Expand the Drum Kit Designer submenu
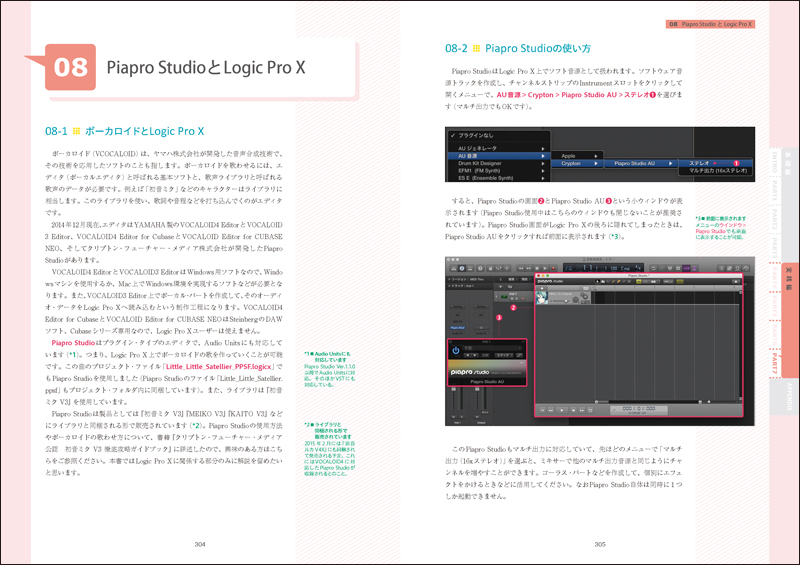Viewport: 800px width, 565px height. (497, 163)
